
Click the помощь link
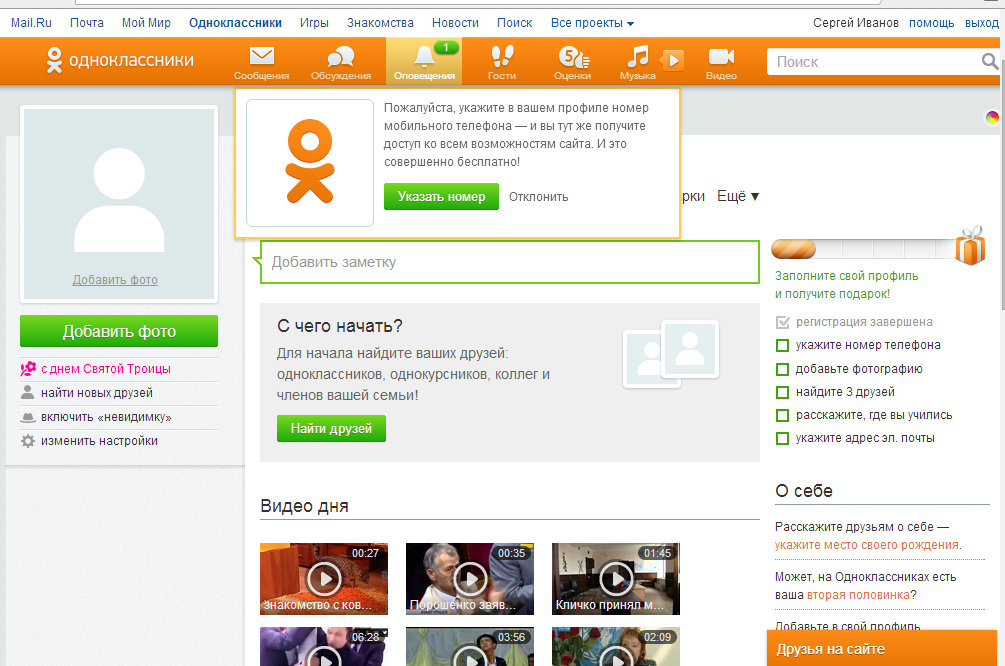[x=931, y=23]
